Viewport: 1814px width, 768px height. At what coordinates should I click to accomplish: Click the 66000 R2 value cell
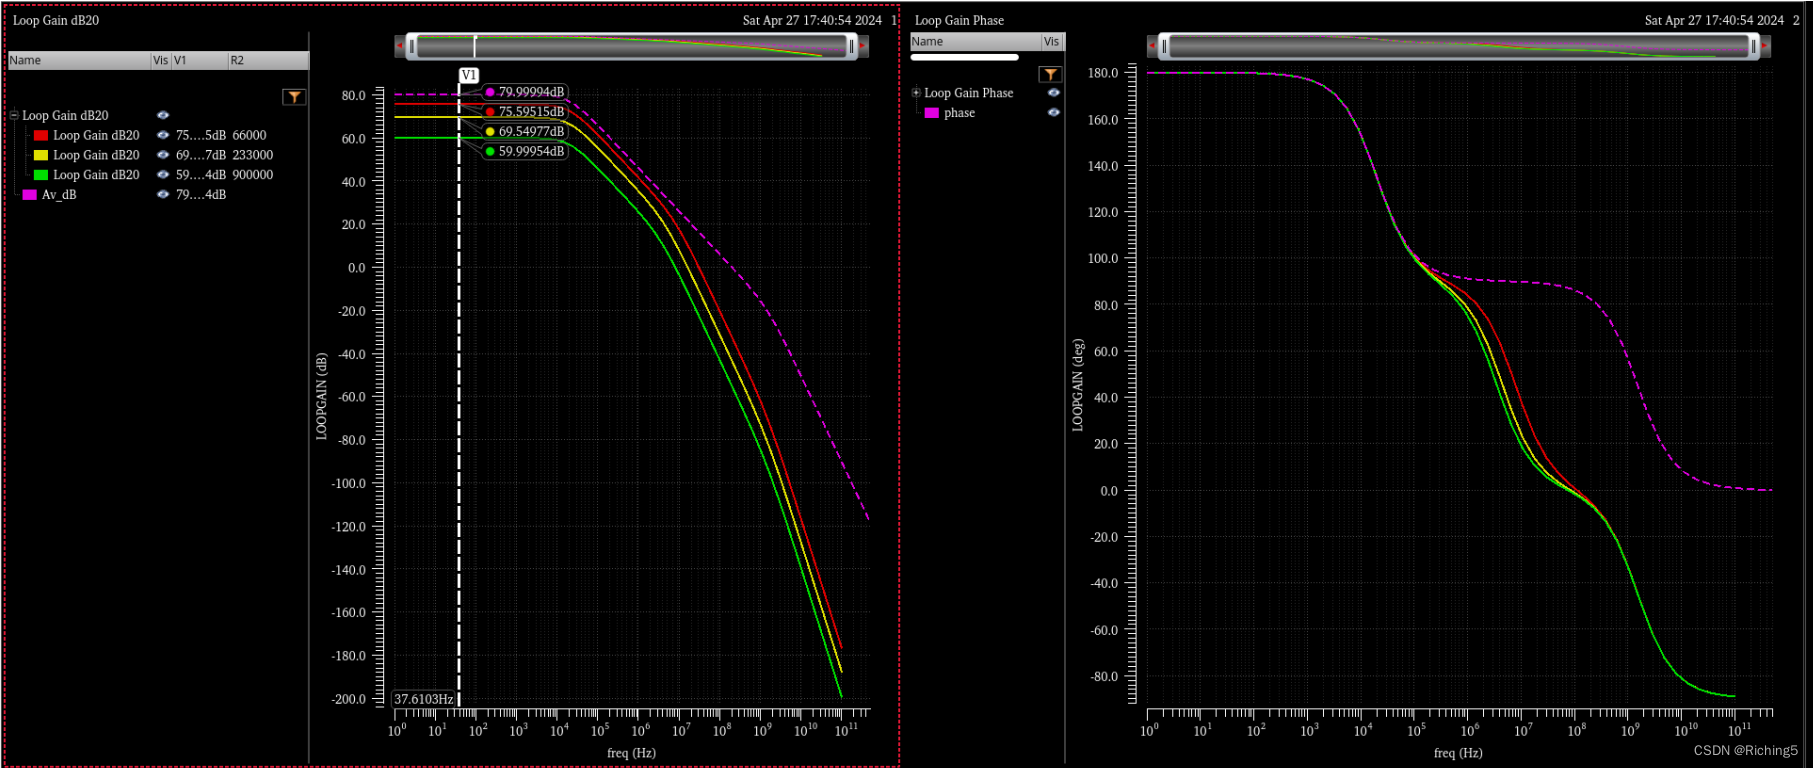click(x=250, y=135)
